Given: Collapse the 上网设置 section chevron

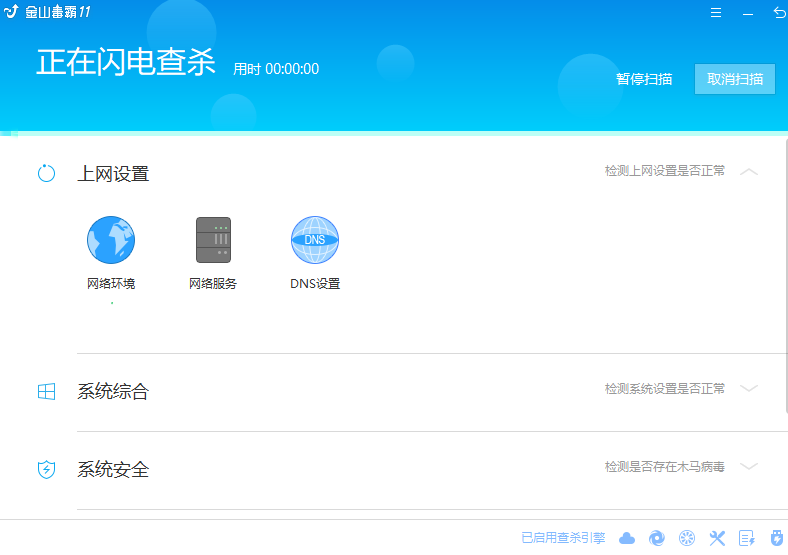Looking at the screenshot, I should click(x=749, y=172).
